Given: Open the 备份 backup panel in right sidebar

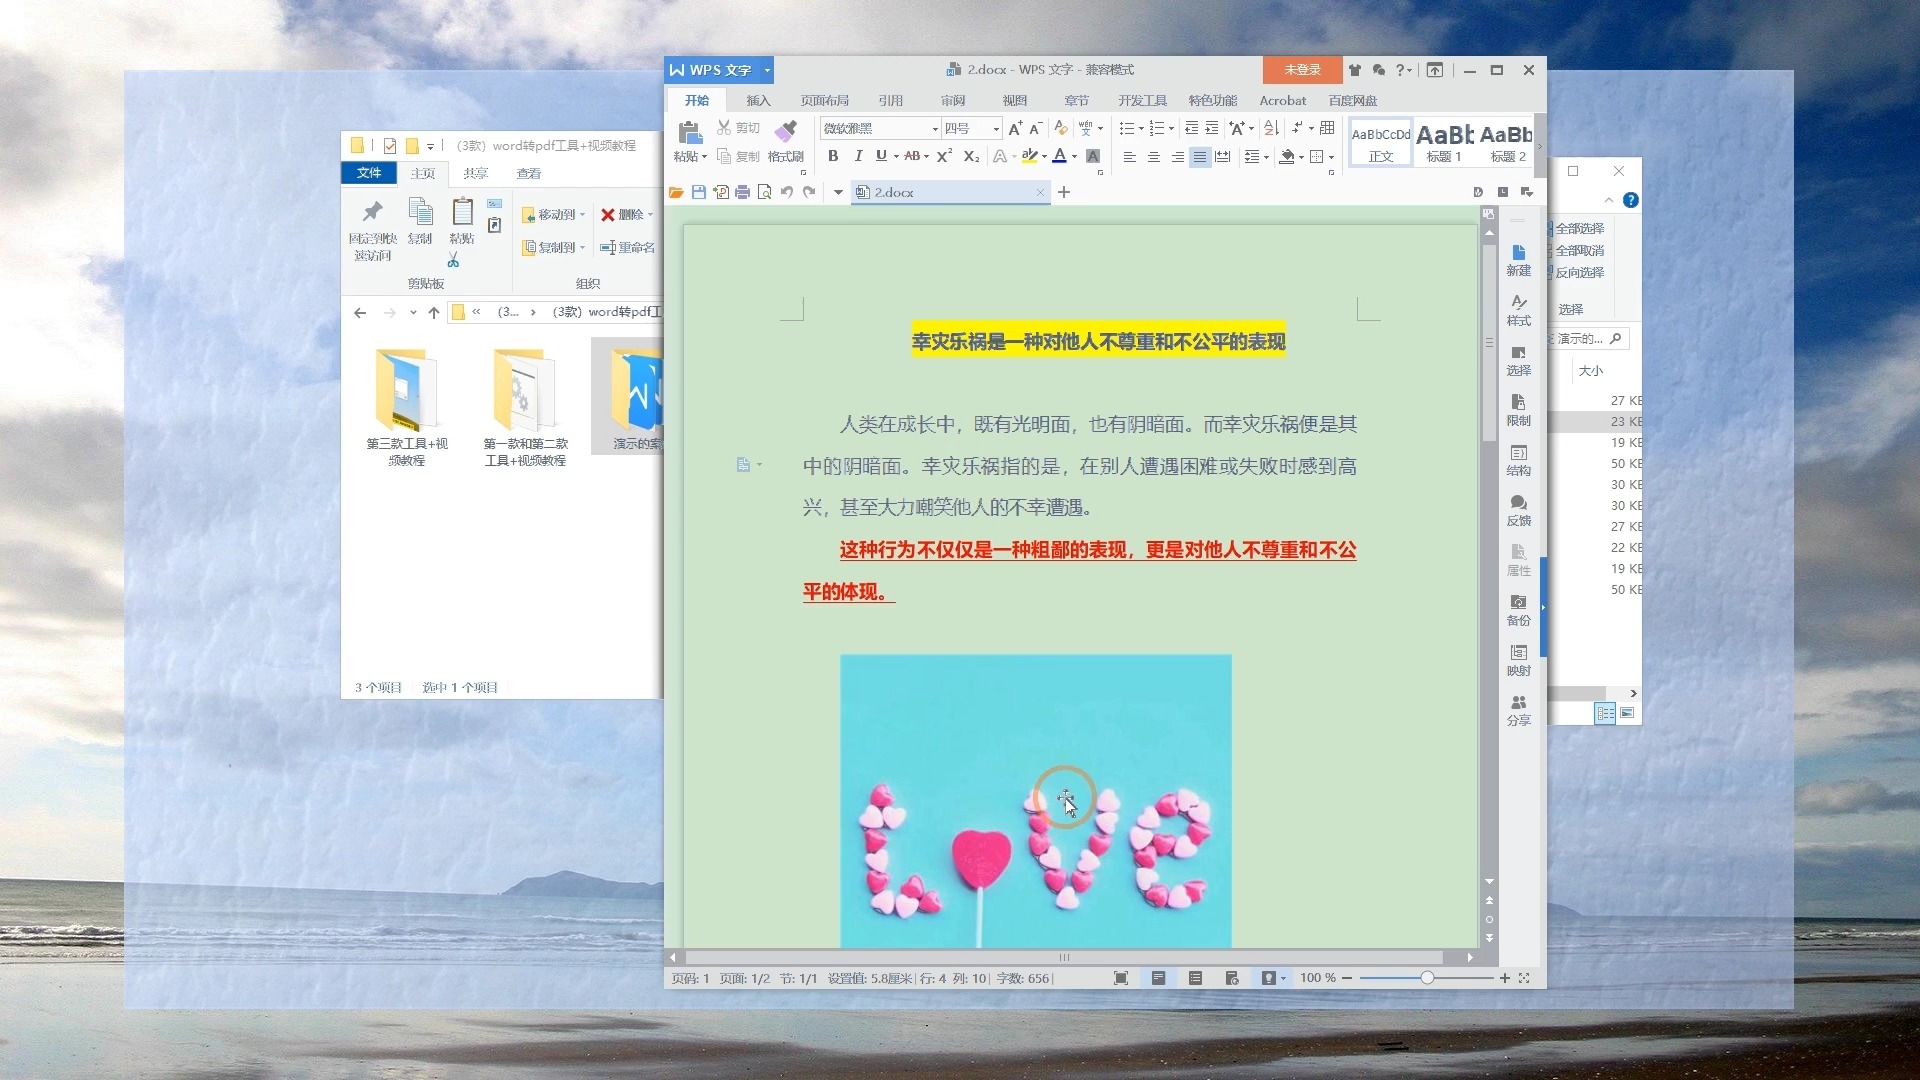Looking at the screenshot, I should (1518, 609).
